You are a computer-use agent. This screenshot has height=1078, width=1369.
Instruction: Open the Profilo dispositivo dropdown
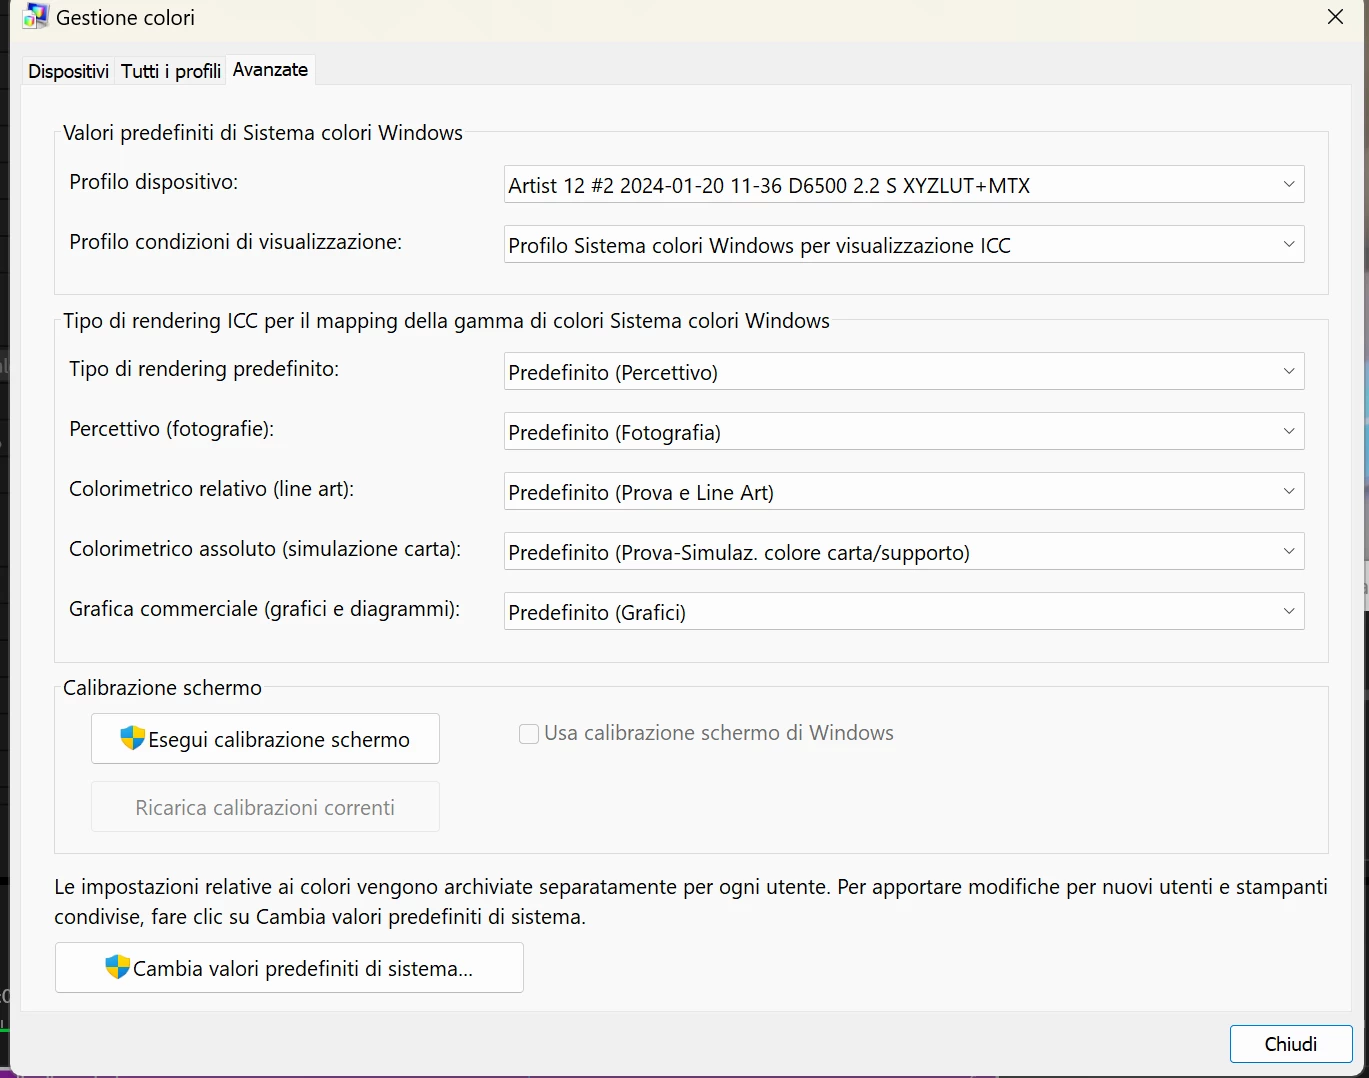point(904,185)
